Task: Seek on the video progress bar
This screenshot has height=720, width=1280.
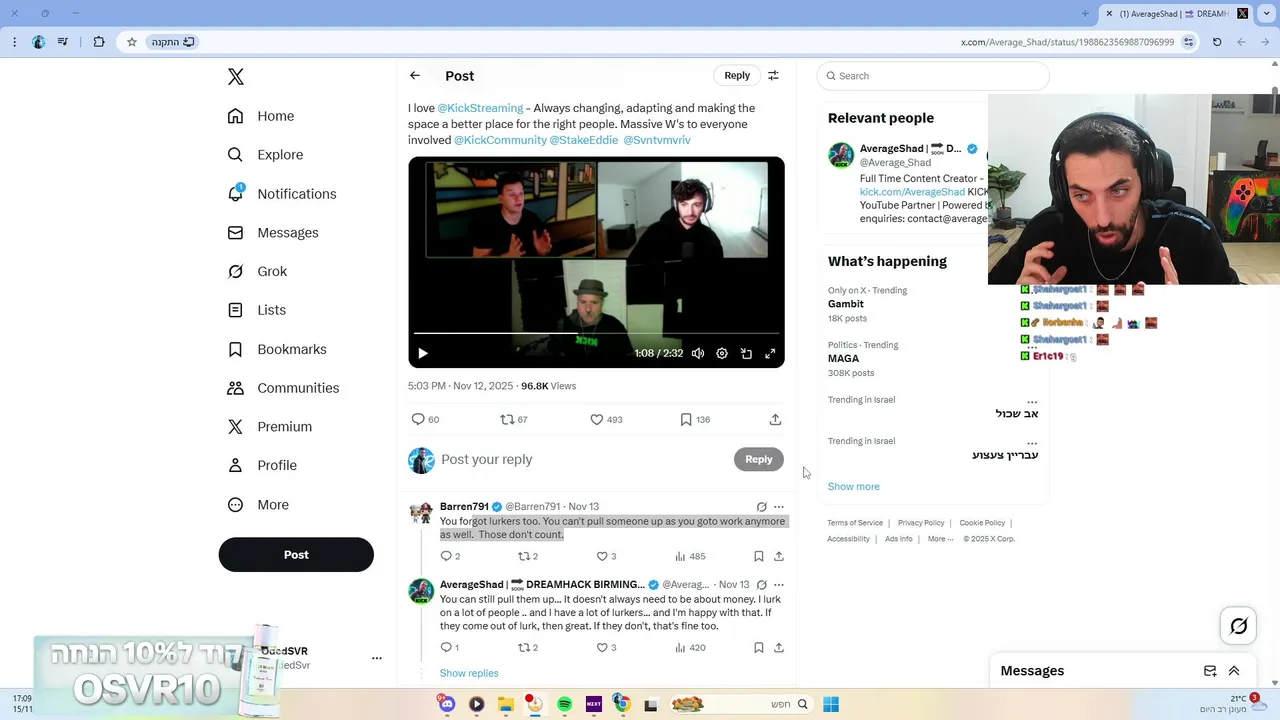Action: tap(596, 333)
